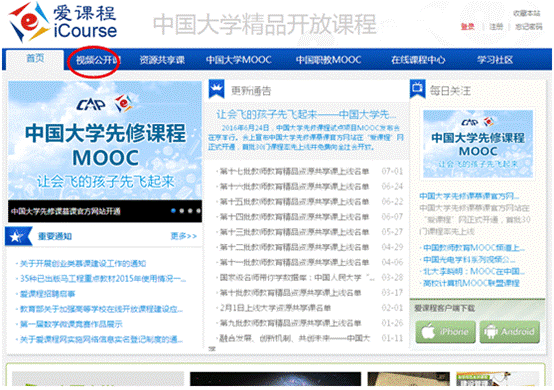Open notice 关于爱课程网实施网络信息实名登记制度
554x390 pixels.
click(101, 339)
